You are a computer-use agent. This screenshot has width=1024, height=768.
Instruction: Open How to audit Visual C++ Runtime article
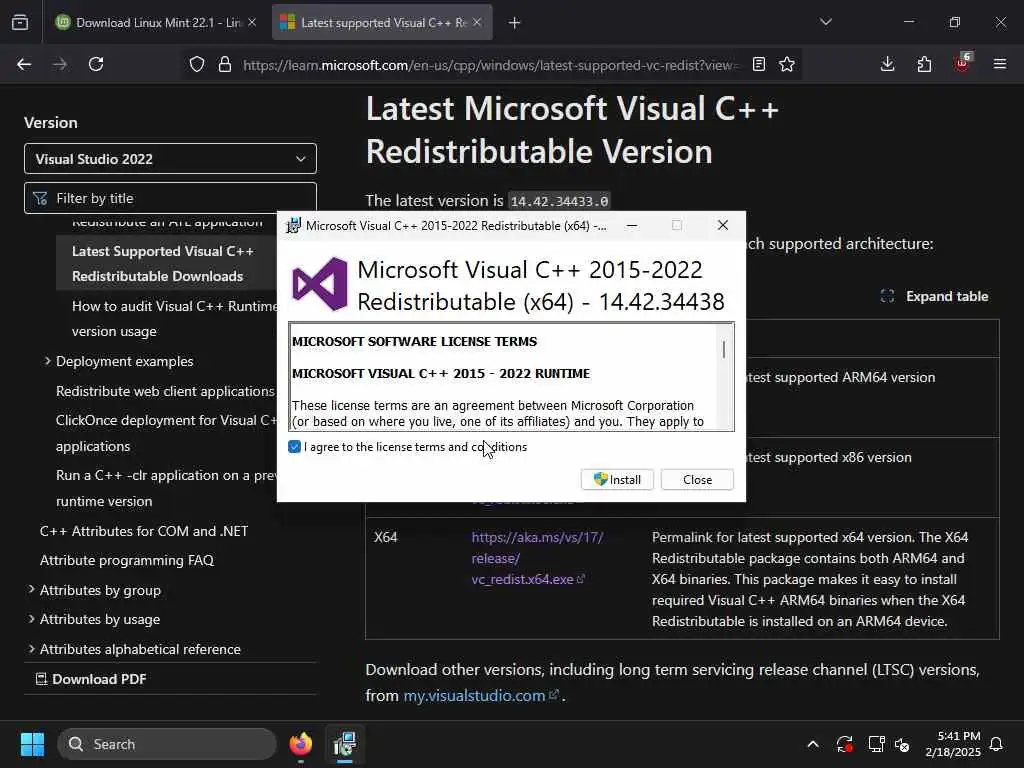(174, 319)
